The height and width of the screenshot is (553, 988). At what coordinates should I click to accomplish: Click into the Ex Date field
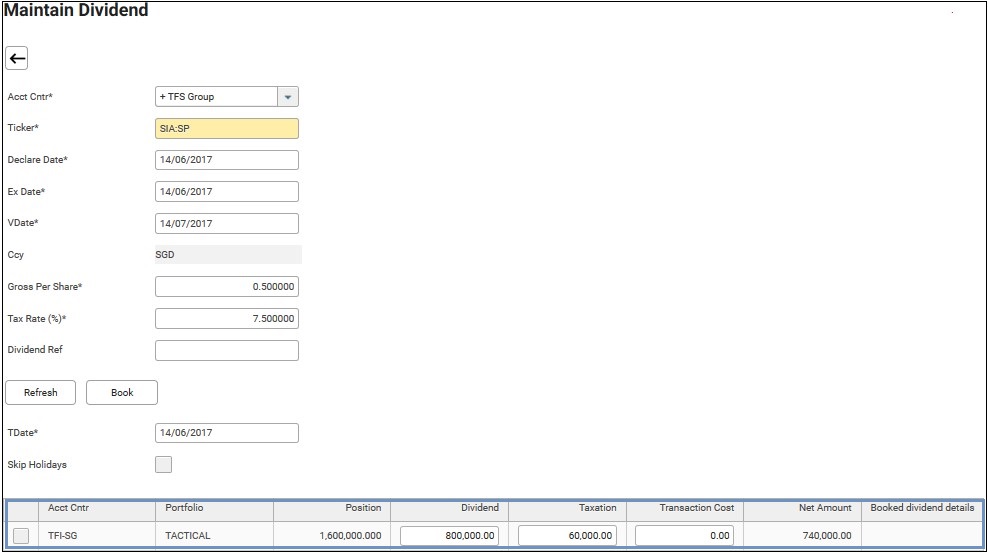coord(227,192)
